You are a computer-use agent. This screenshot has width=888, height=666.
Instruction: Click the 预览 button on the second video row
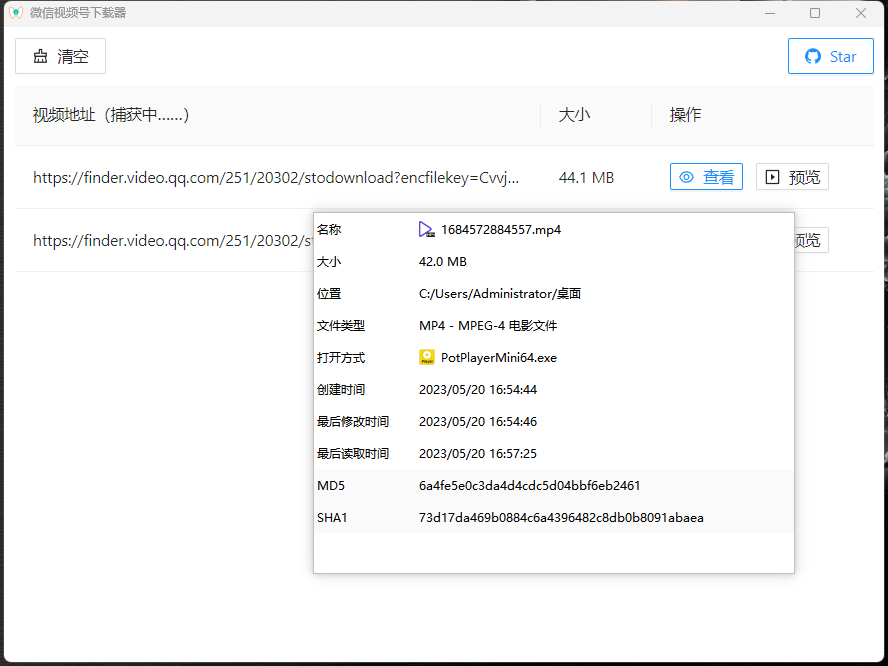(812, 240)
